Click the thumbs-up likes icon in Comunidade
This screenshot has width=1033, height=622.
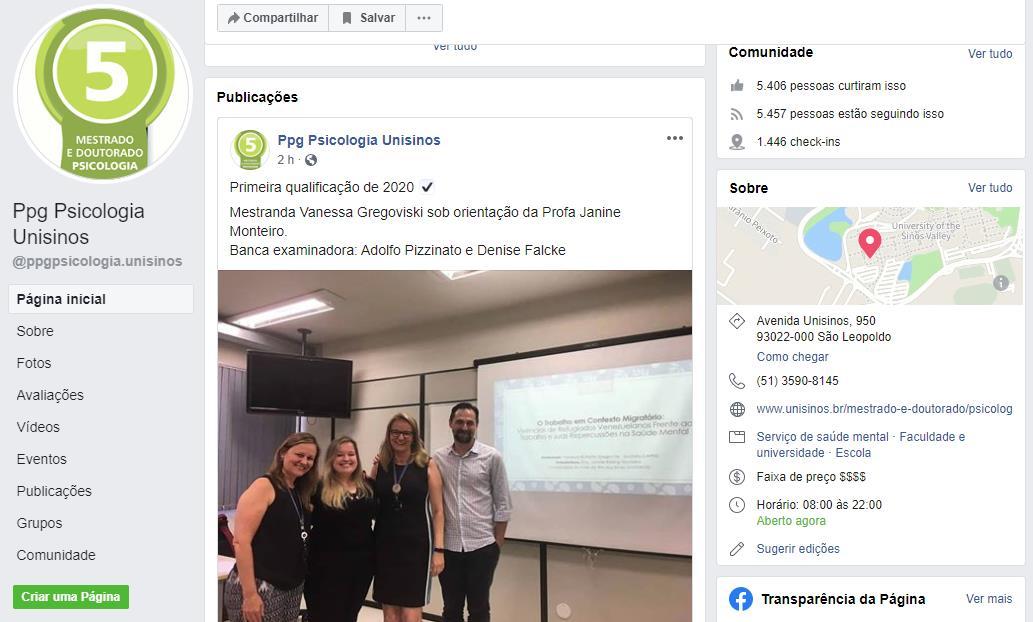[737, 86]
